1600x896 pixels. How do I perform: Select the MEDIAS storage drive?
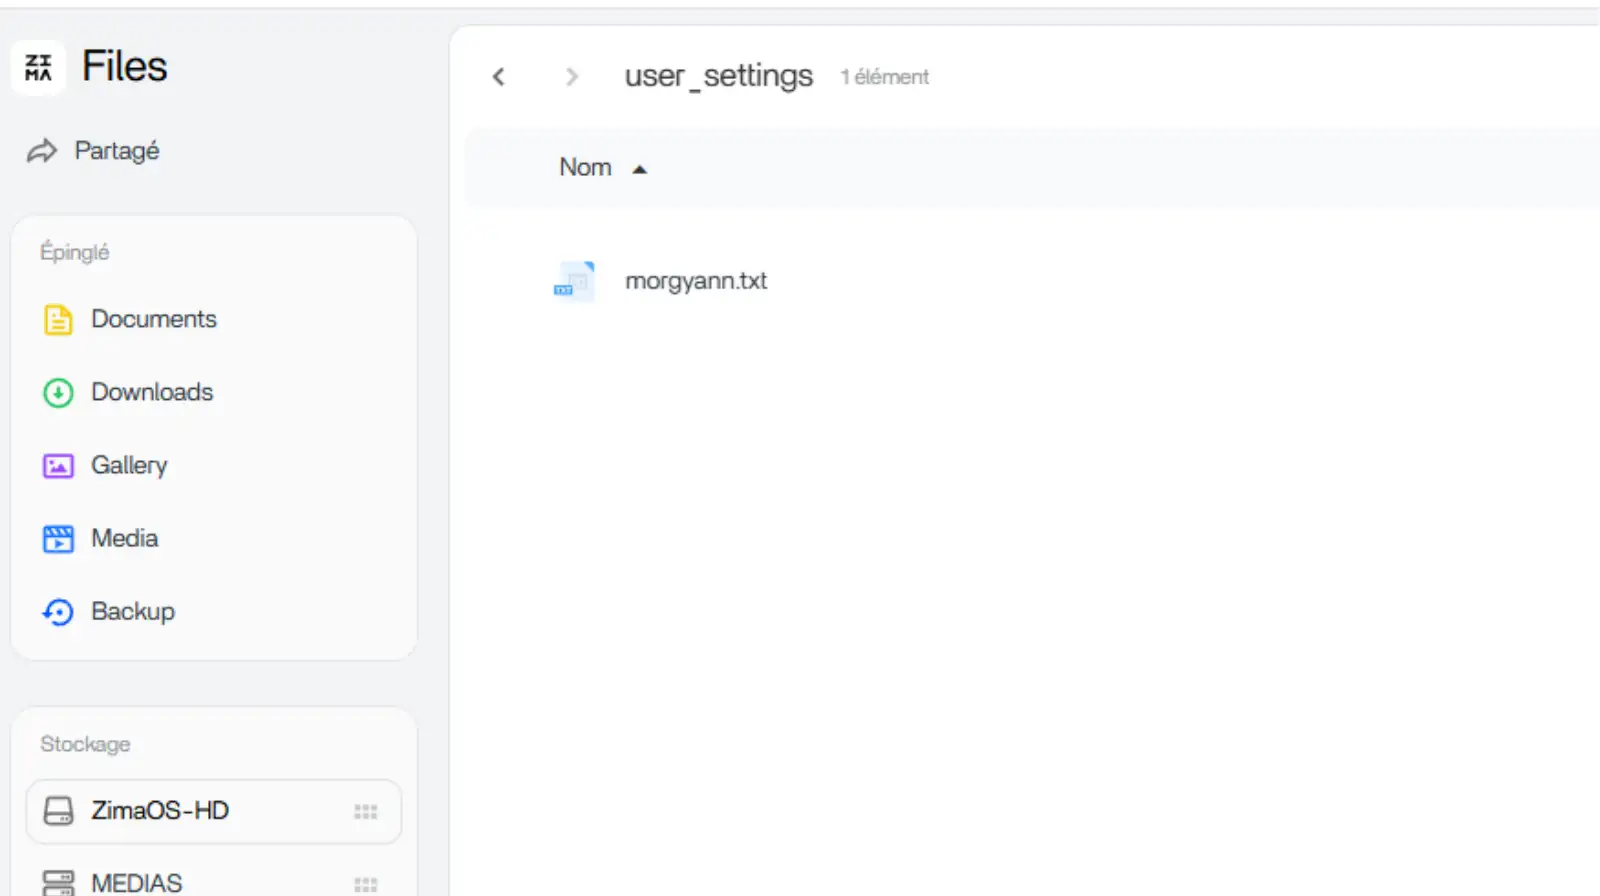tap(137, 882)
